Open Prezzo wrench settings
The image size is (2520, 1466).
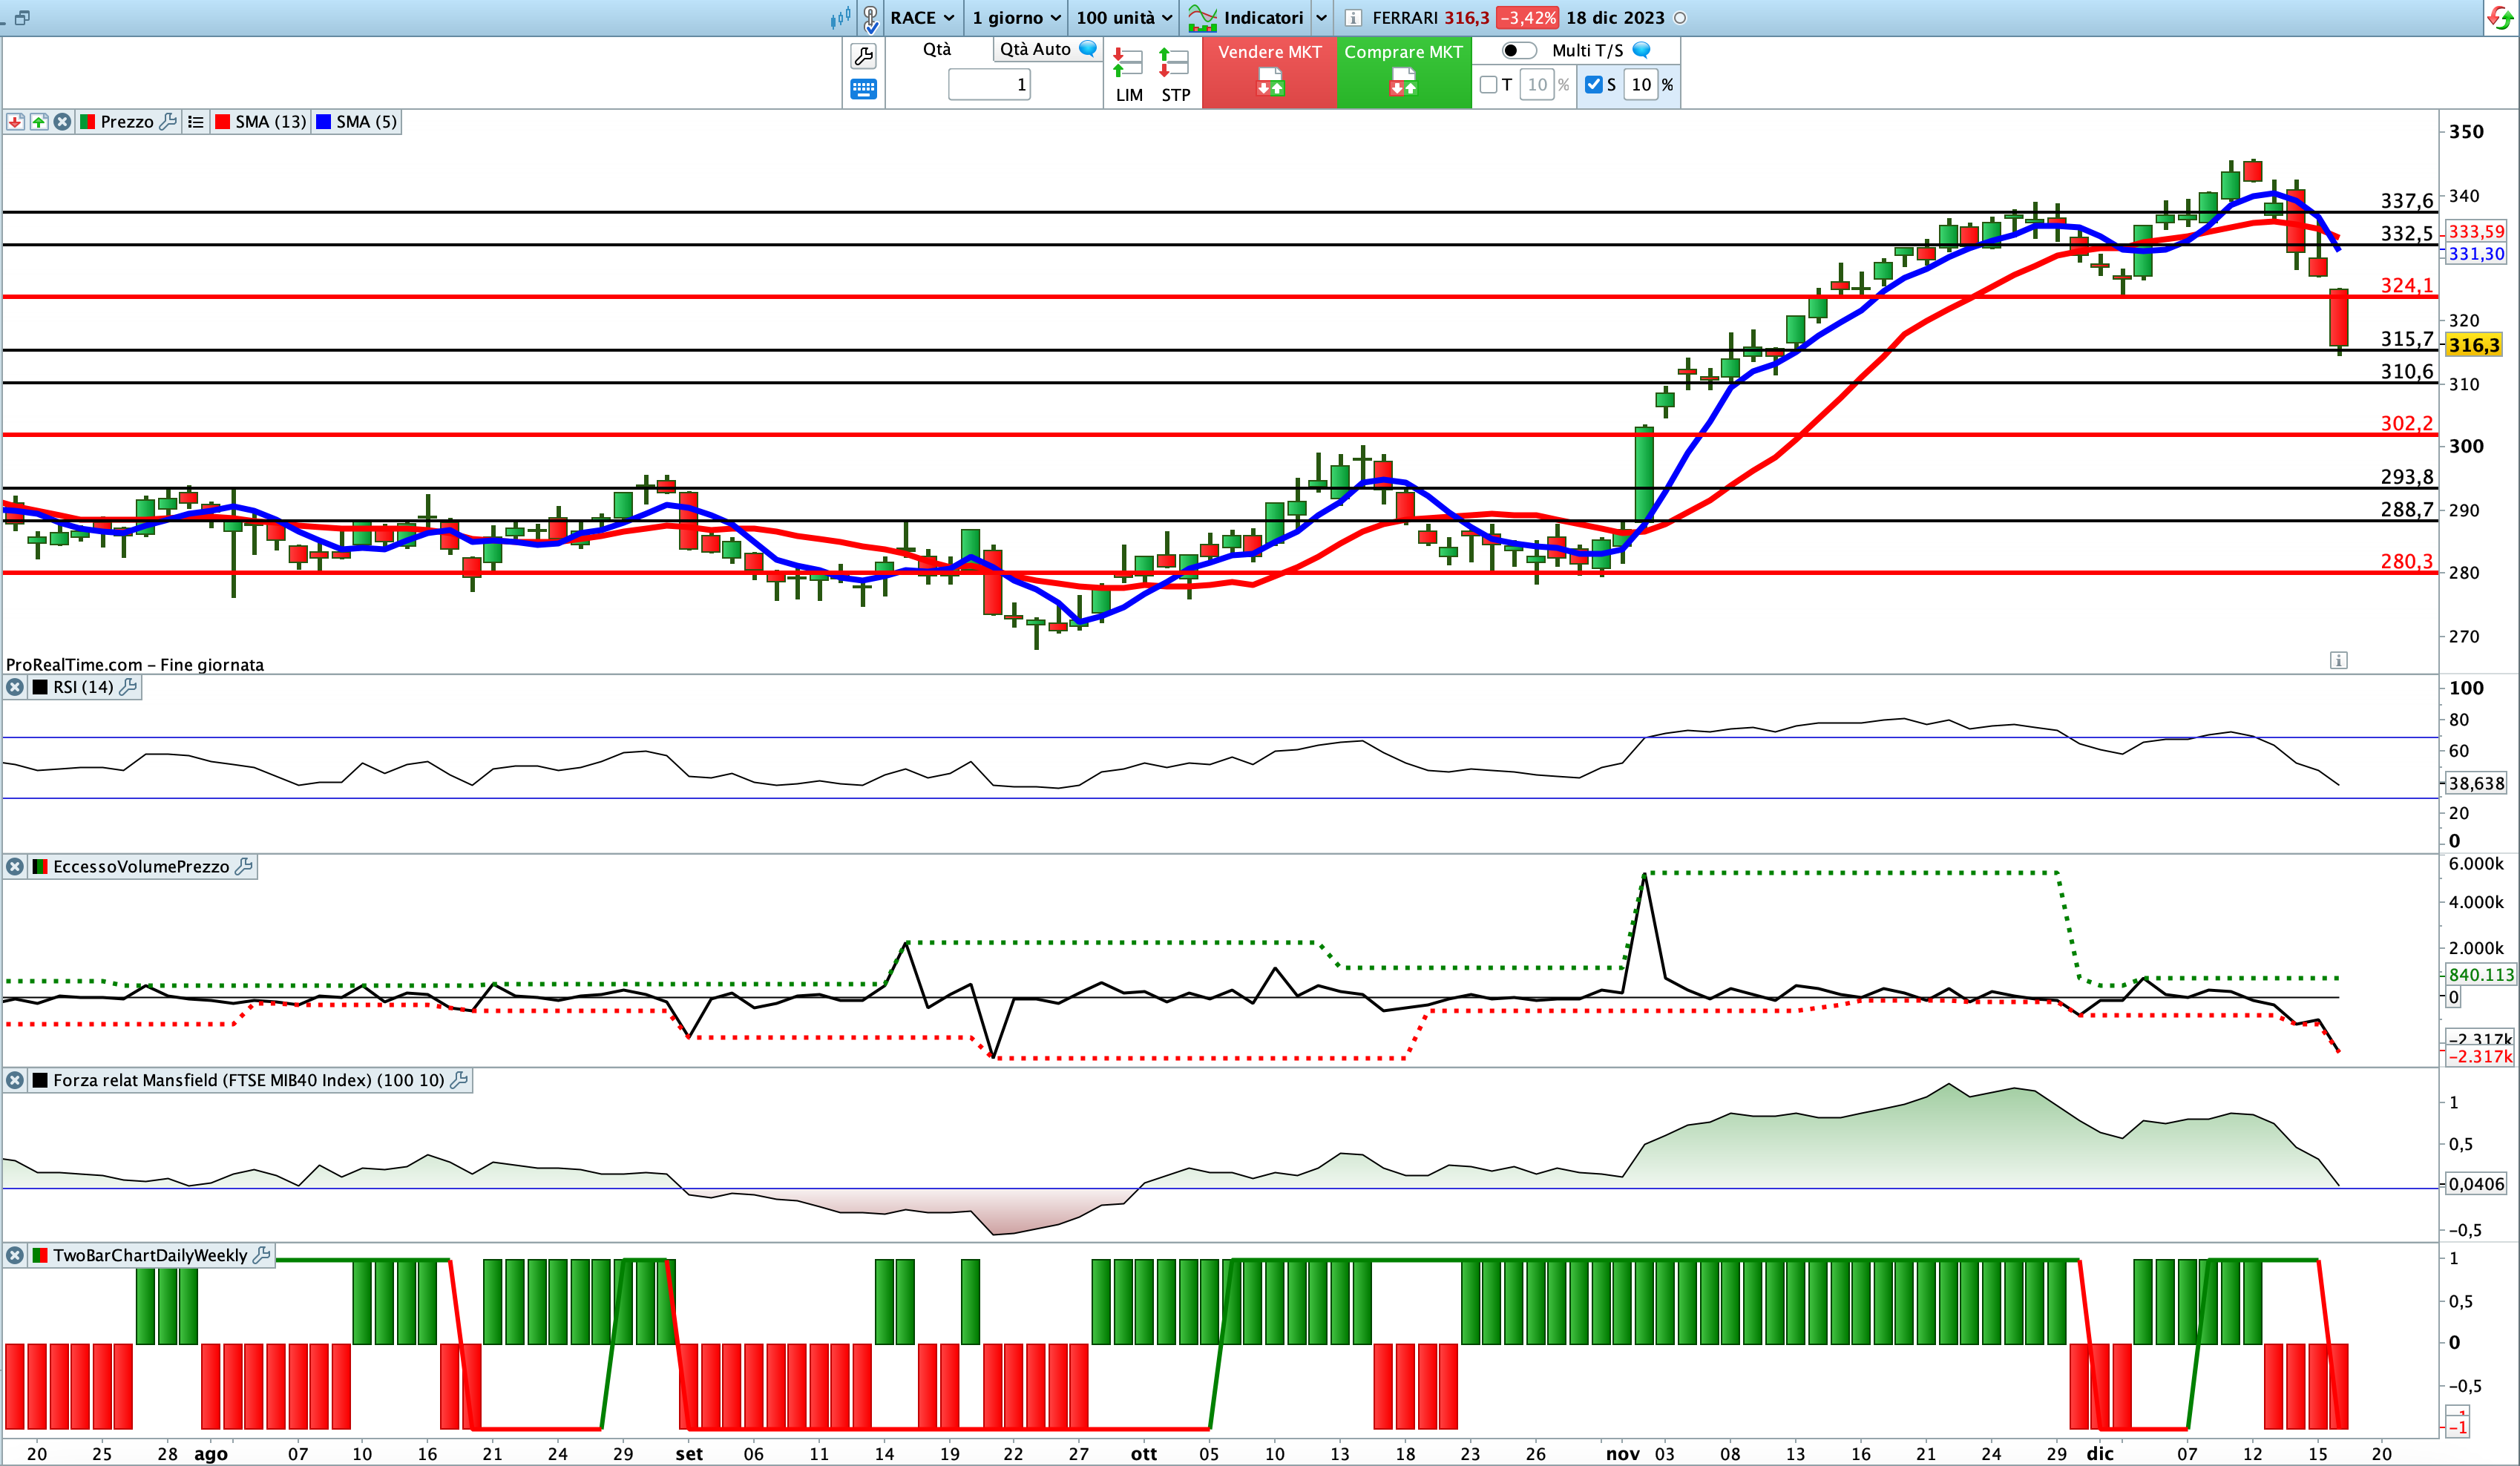168,121
